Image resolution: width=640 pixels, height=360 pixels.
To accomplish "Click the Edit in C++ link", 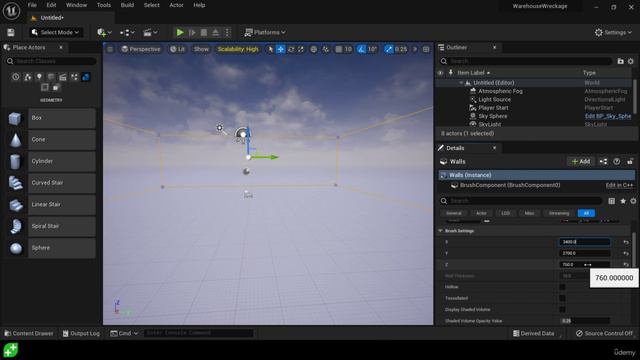I will pos(620,185).
